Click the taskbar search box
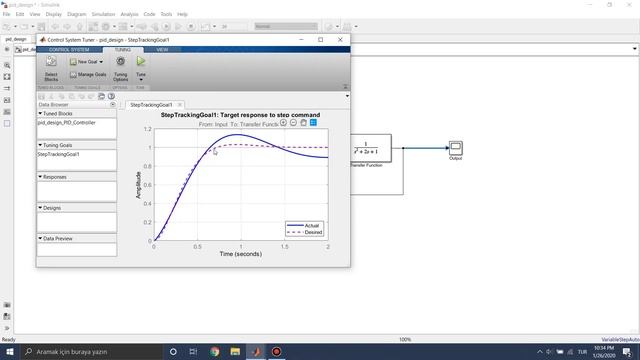640x360 pixels. pos(91,351)
